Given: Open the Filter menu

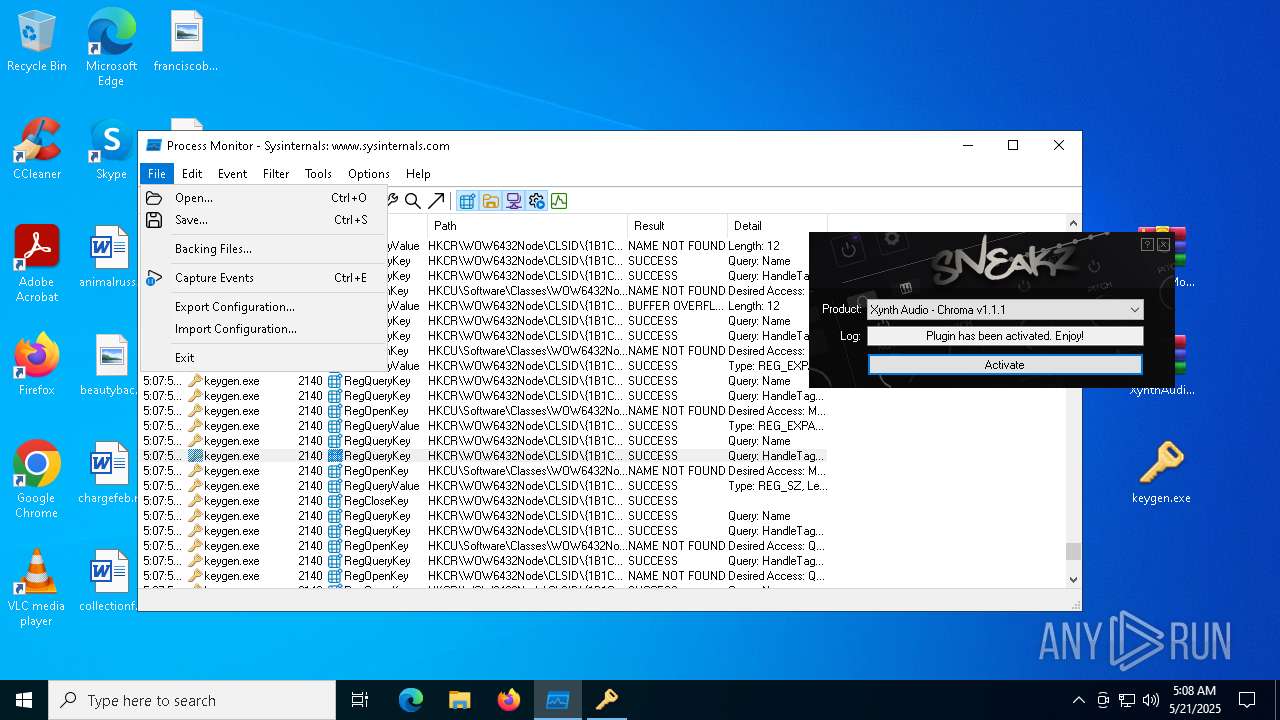Looking at the screenshot, I should [276, 173].
